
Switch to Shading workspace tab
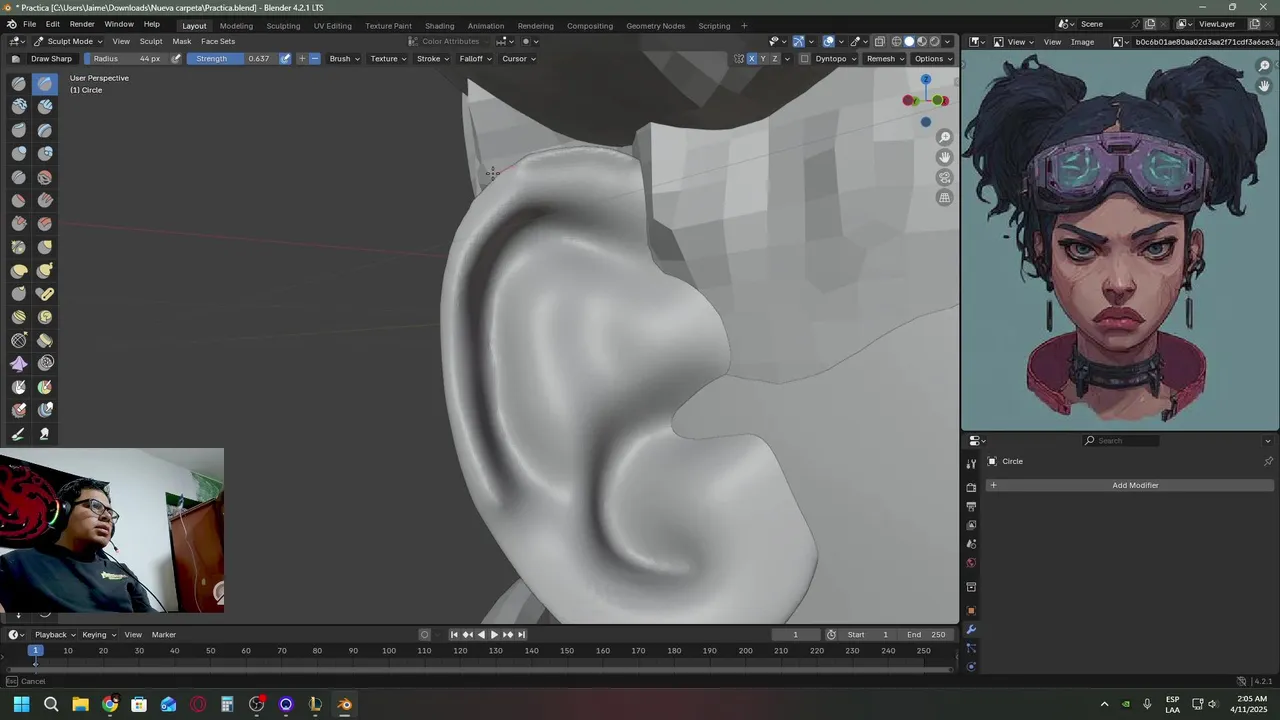(439, 25)
